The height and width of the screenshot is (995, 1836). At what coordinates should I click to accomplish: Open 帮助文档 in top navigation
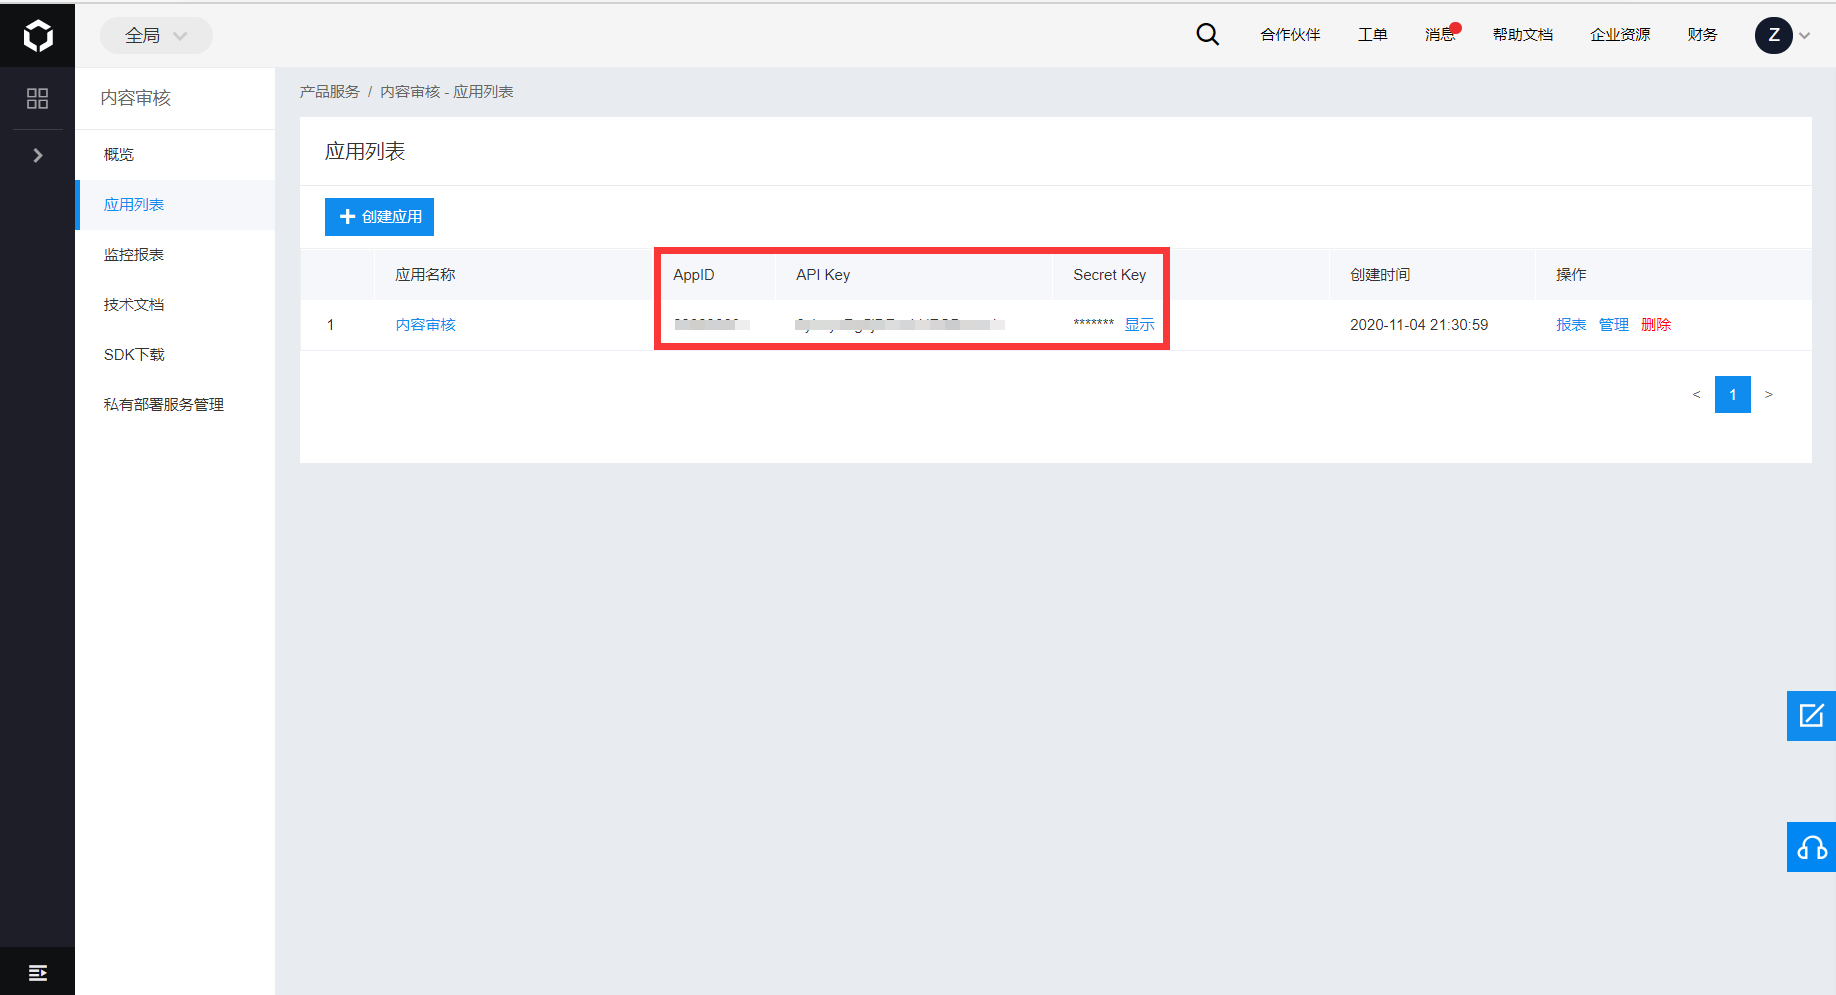(1522, 35)
